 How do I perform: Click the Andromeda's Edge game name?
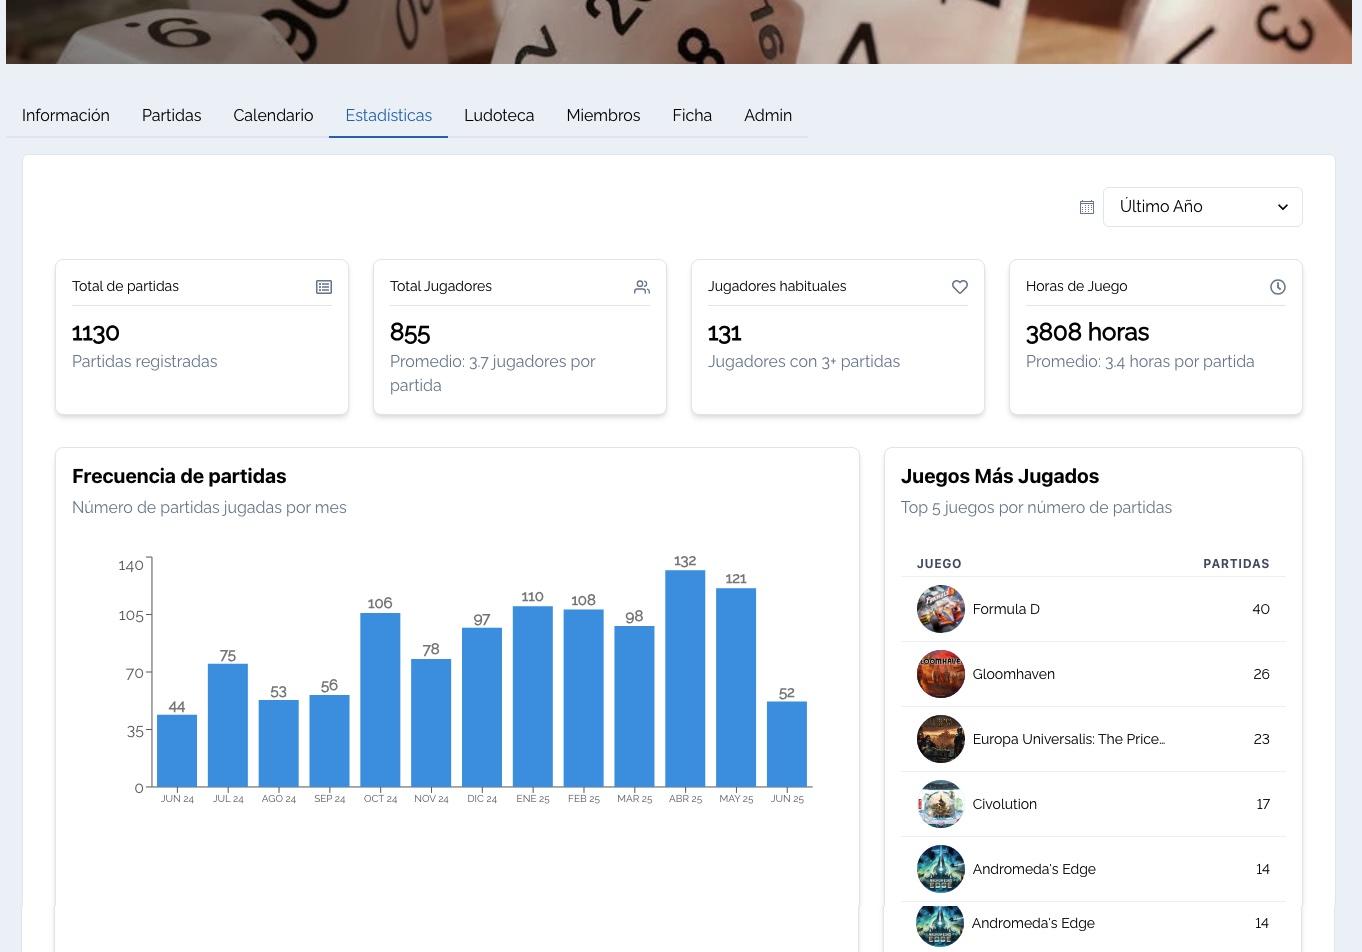pos(1034,869)
